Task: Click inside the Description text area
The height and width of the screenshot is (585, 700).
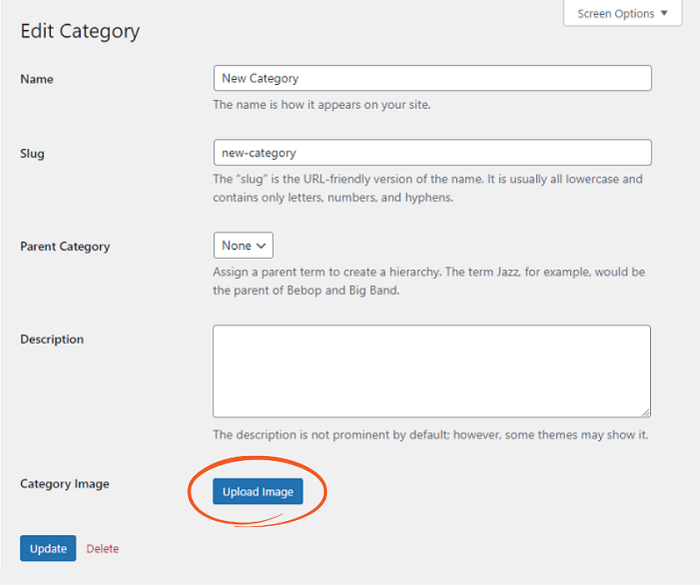Action: coord(432,371)
